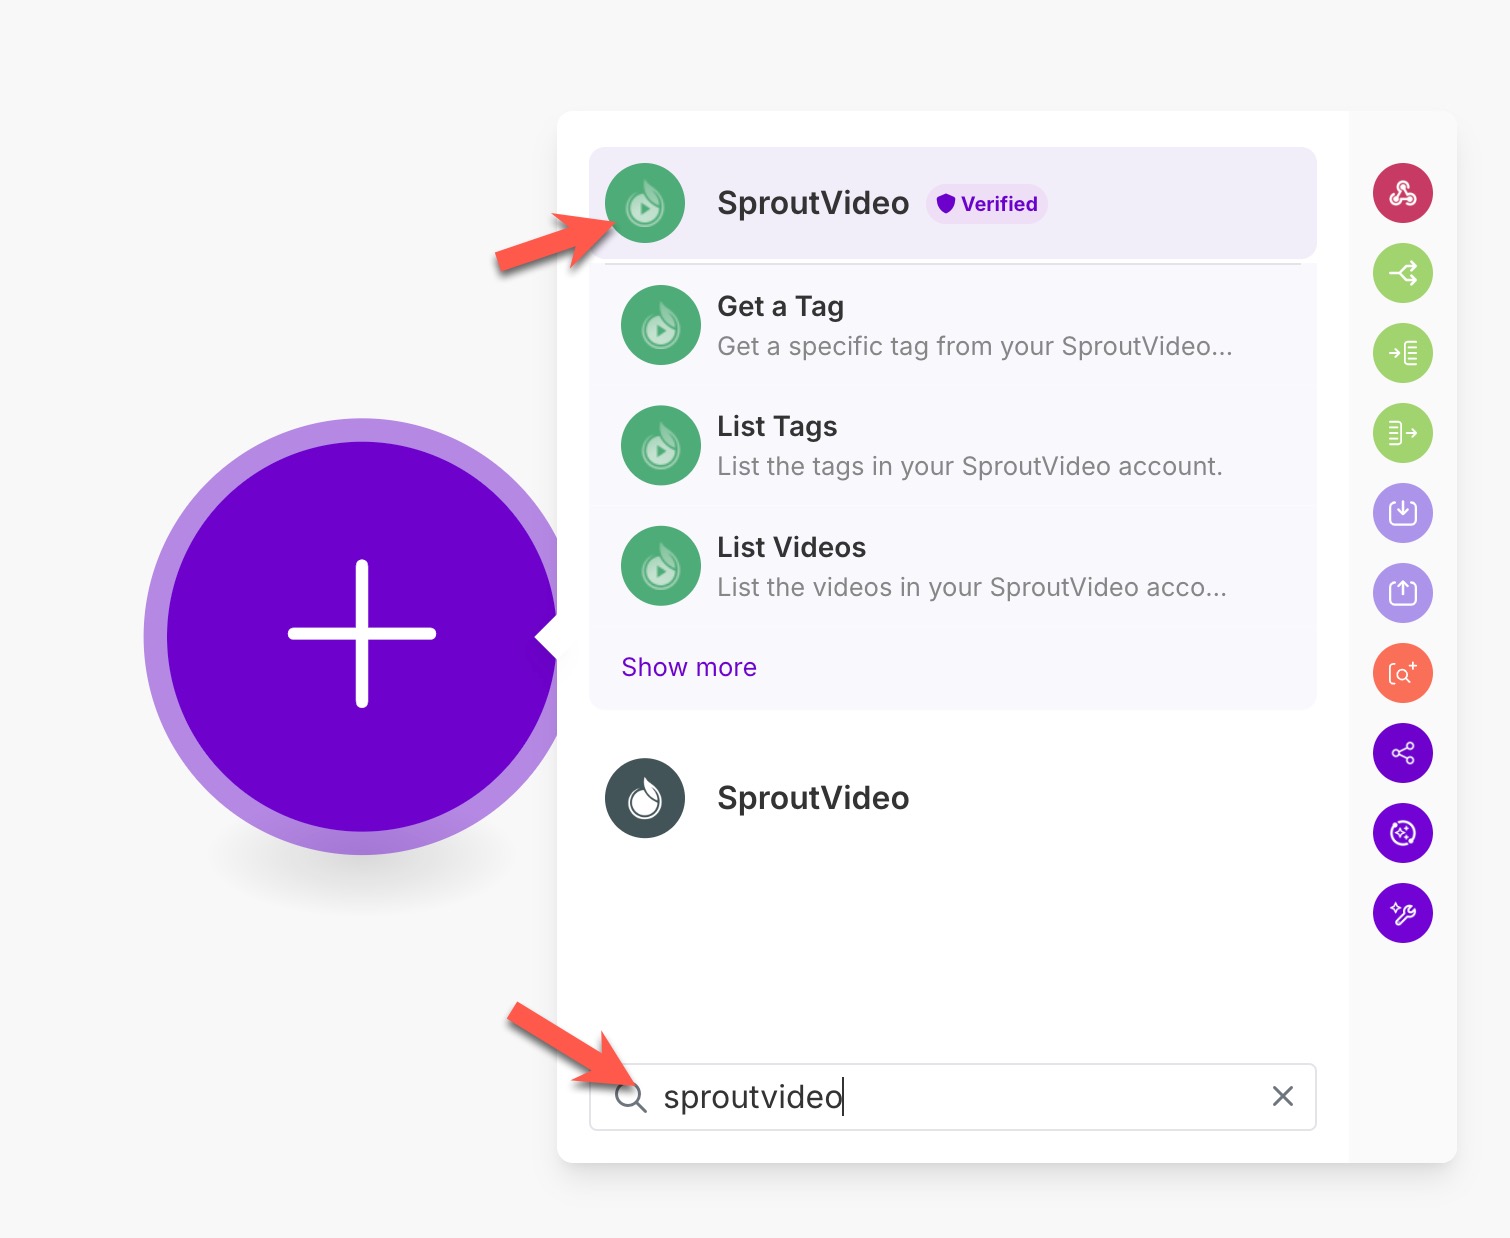Open the orange search lookup module icon
1510x1238 pixels.
pos(1402,672)
